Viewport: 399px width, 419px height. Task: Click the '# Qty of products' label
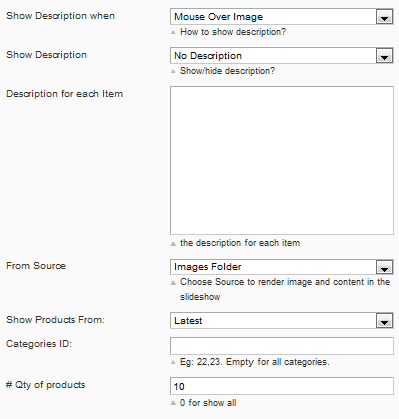tap(46, 385)
